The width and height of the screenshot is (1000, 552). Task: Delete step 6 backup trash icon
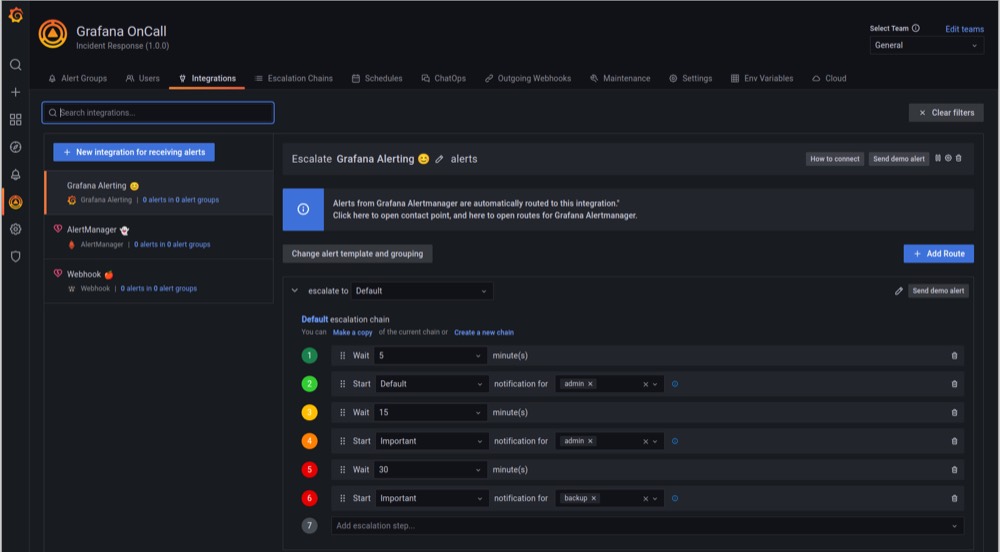[x=955, y=498]
